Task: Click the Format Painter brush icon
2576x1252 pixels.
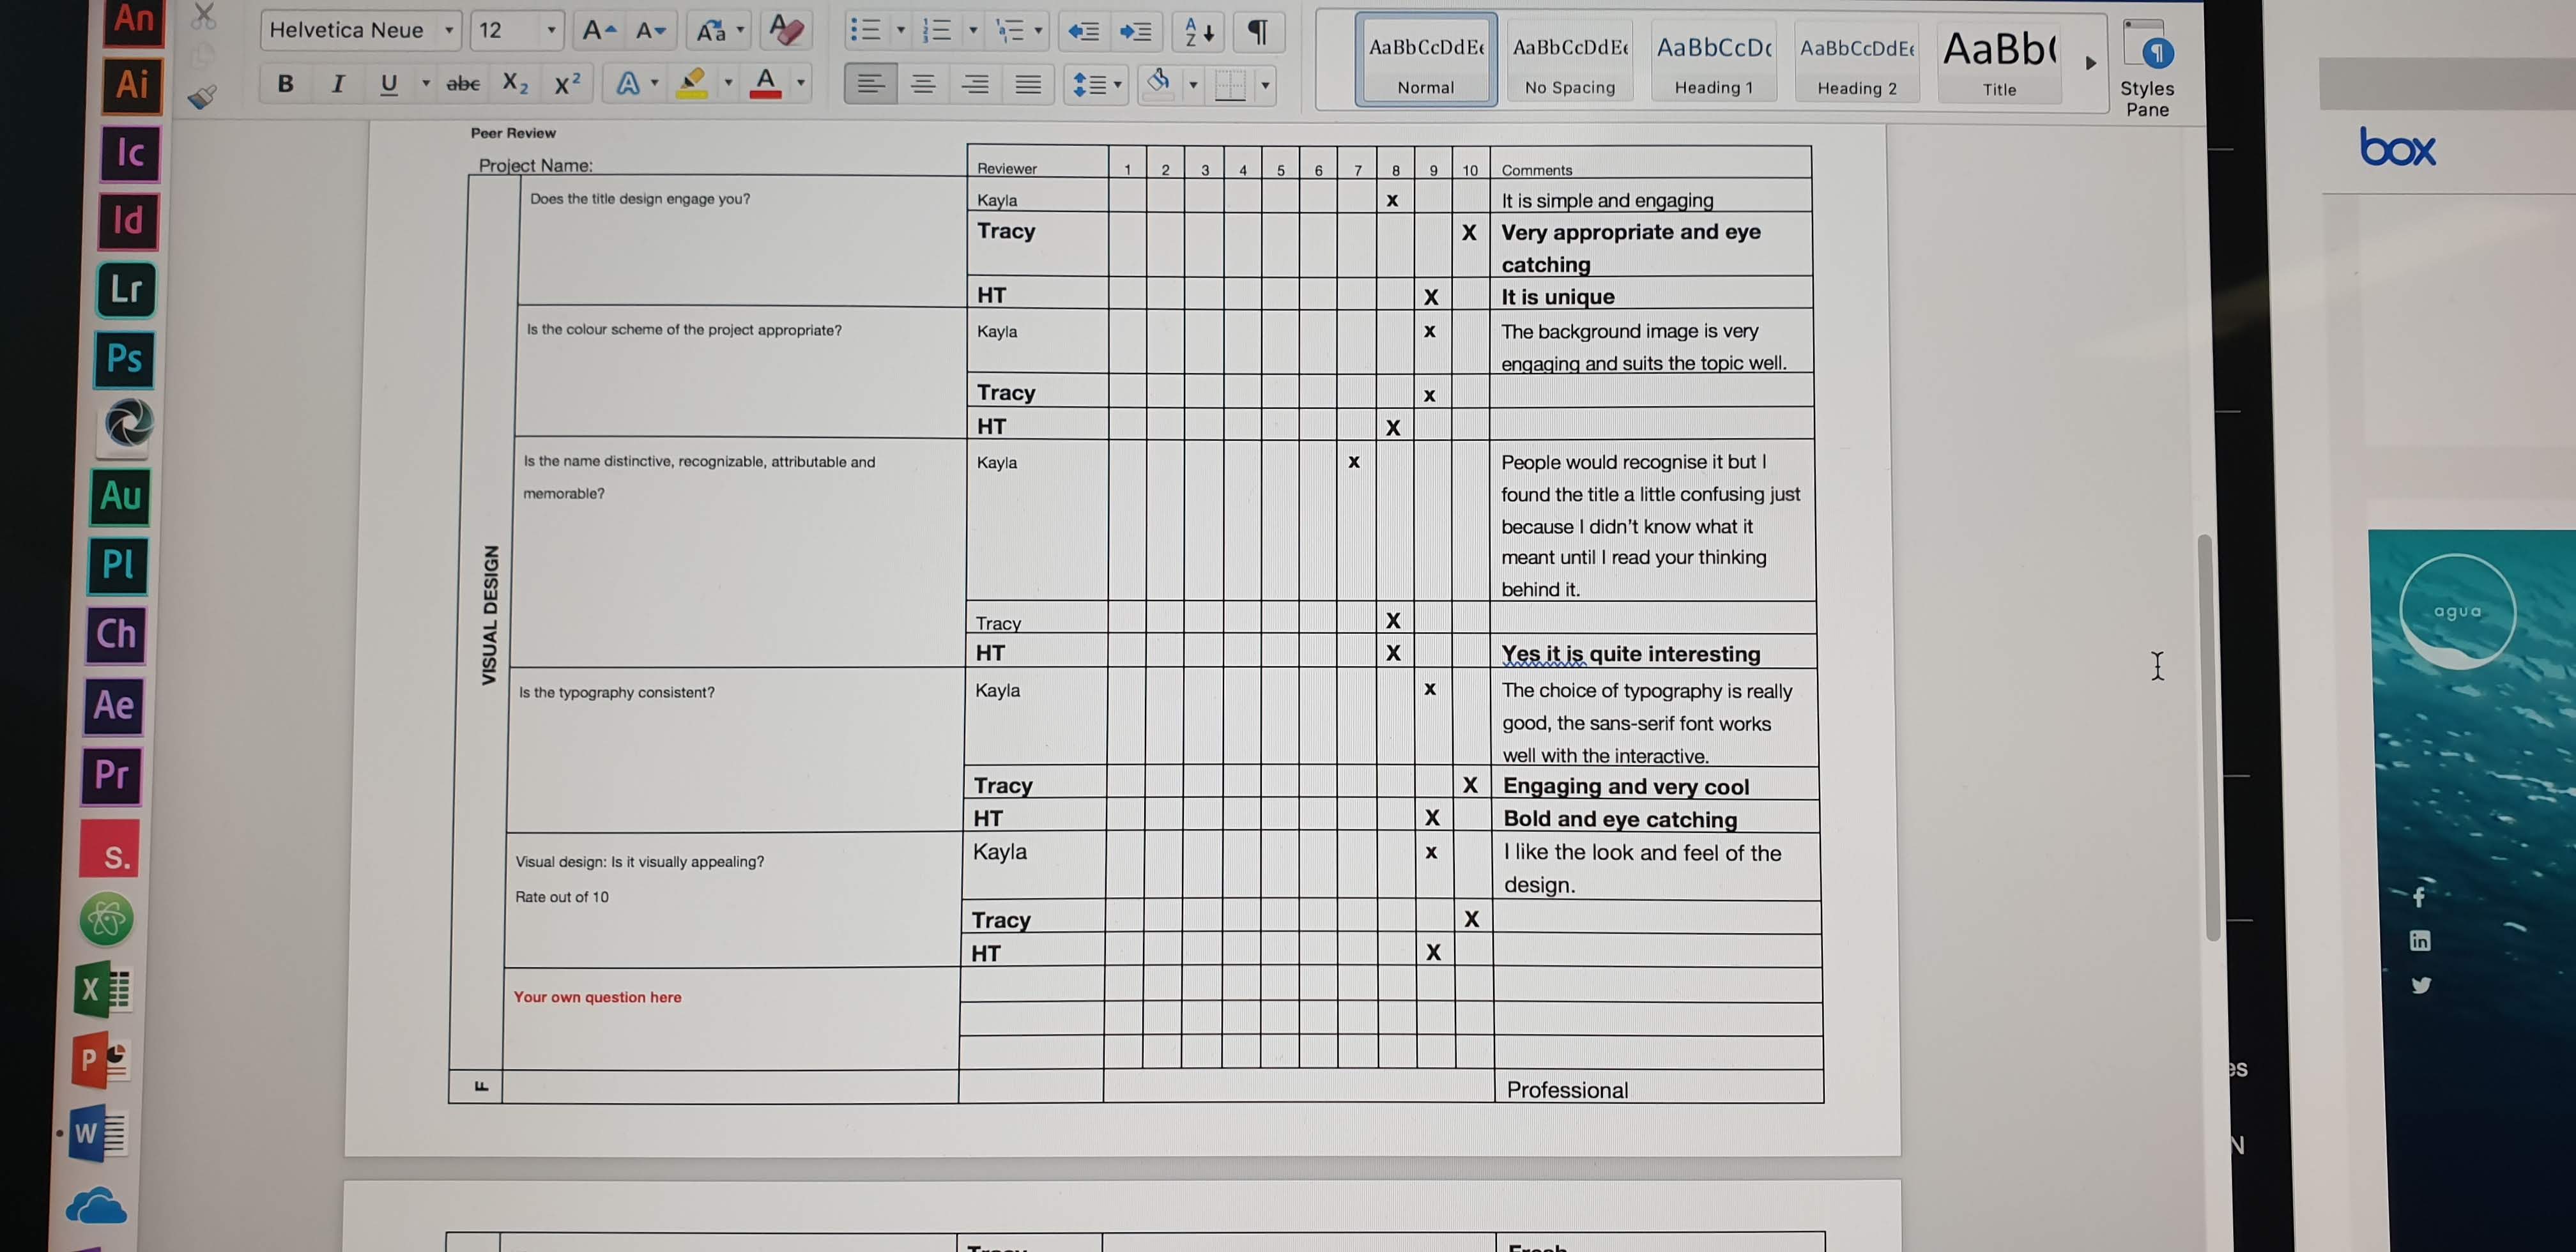Action: (x=202, y=96)
